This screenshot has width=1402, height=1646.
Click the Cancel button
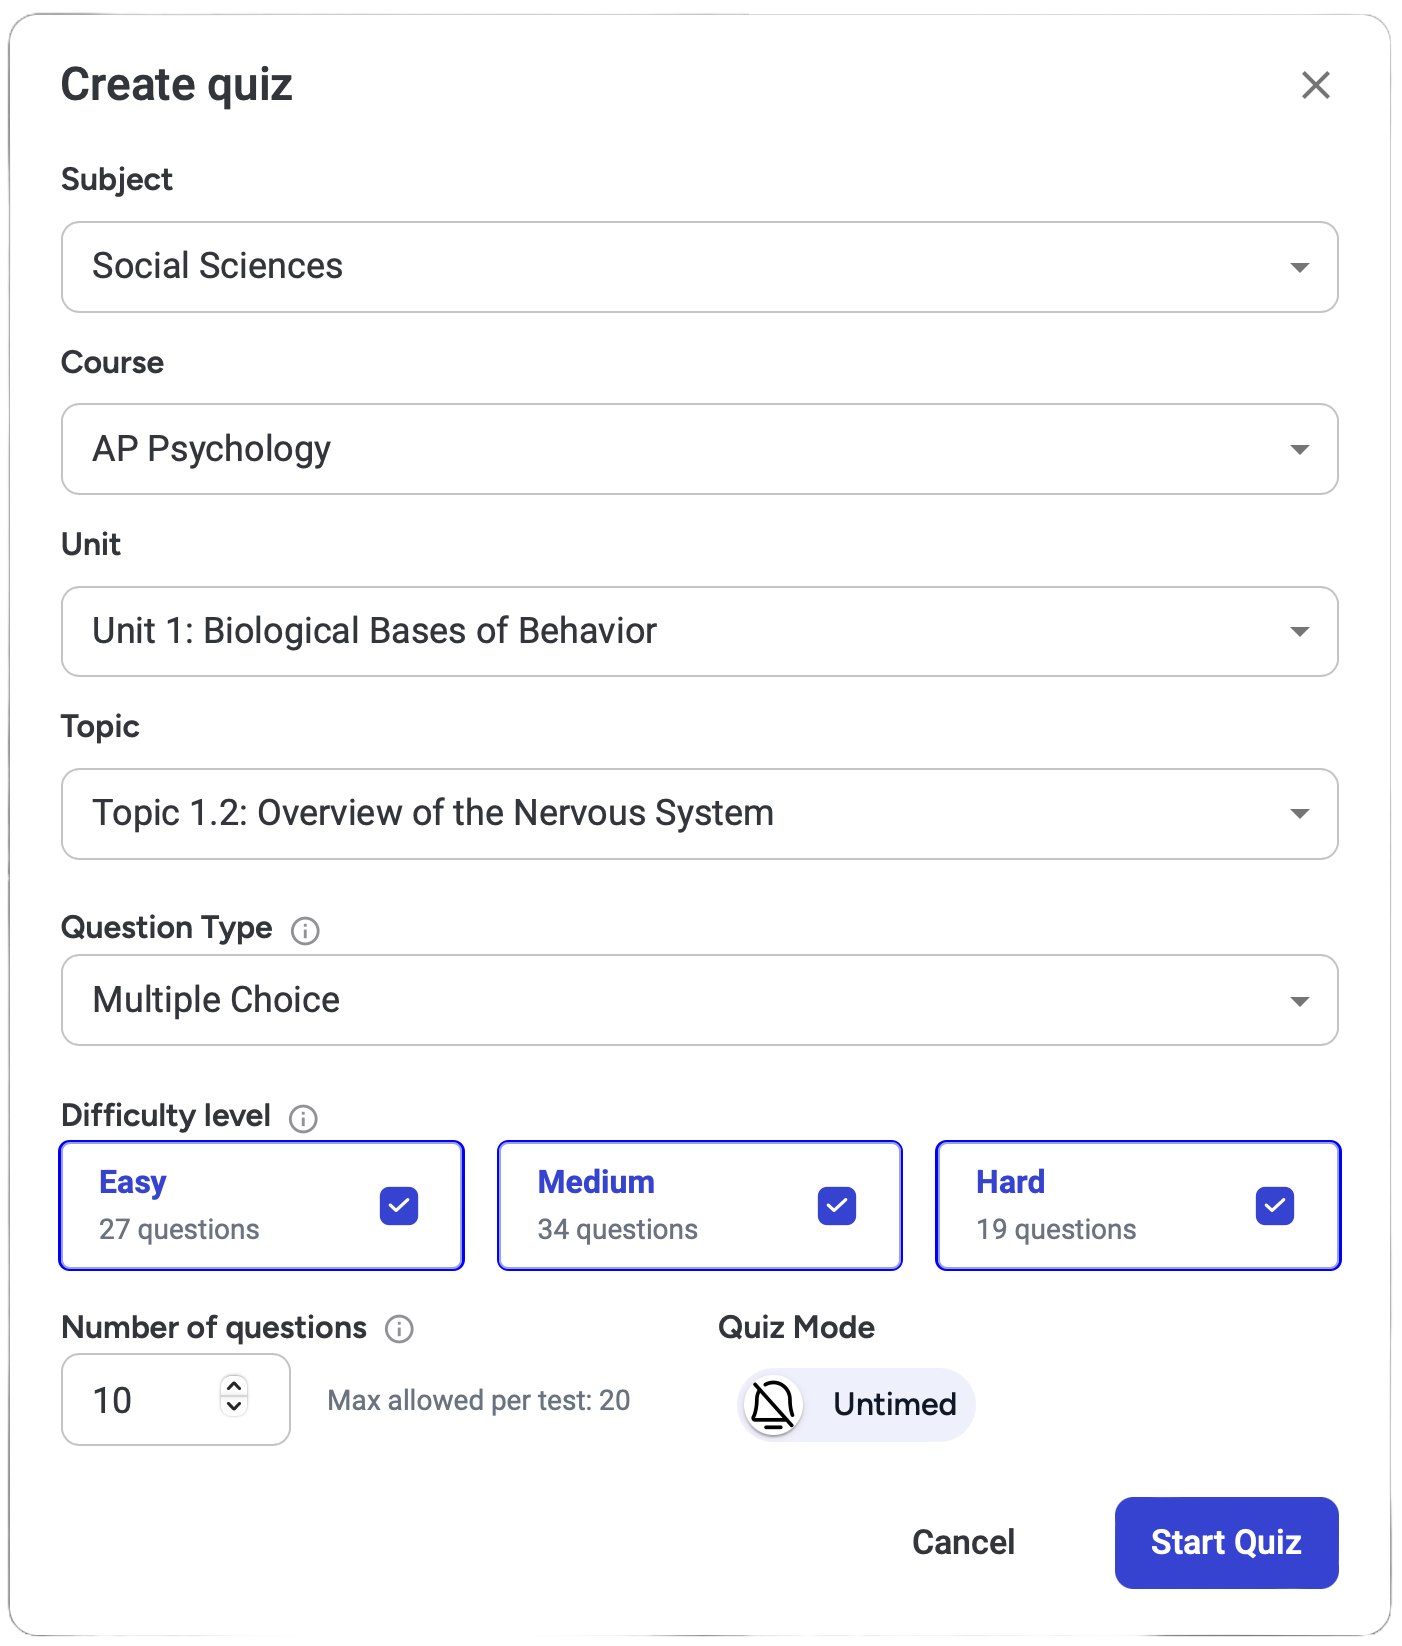tap(963, 1542)
